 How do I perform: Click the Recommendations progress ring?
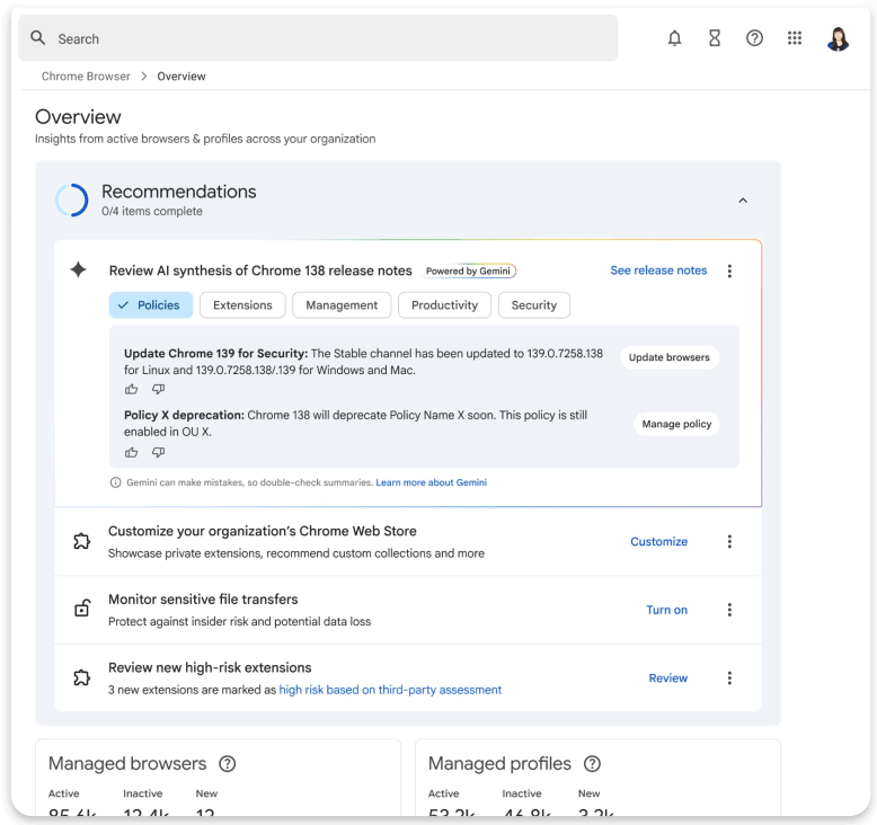click(x=72, y=200)
